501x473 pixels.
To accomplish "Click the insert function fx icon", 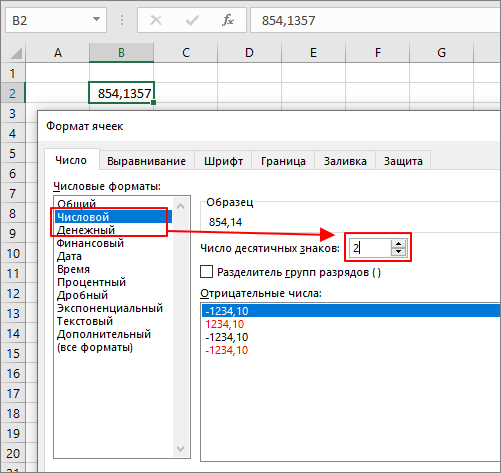I will [x=228, y=20].
